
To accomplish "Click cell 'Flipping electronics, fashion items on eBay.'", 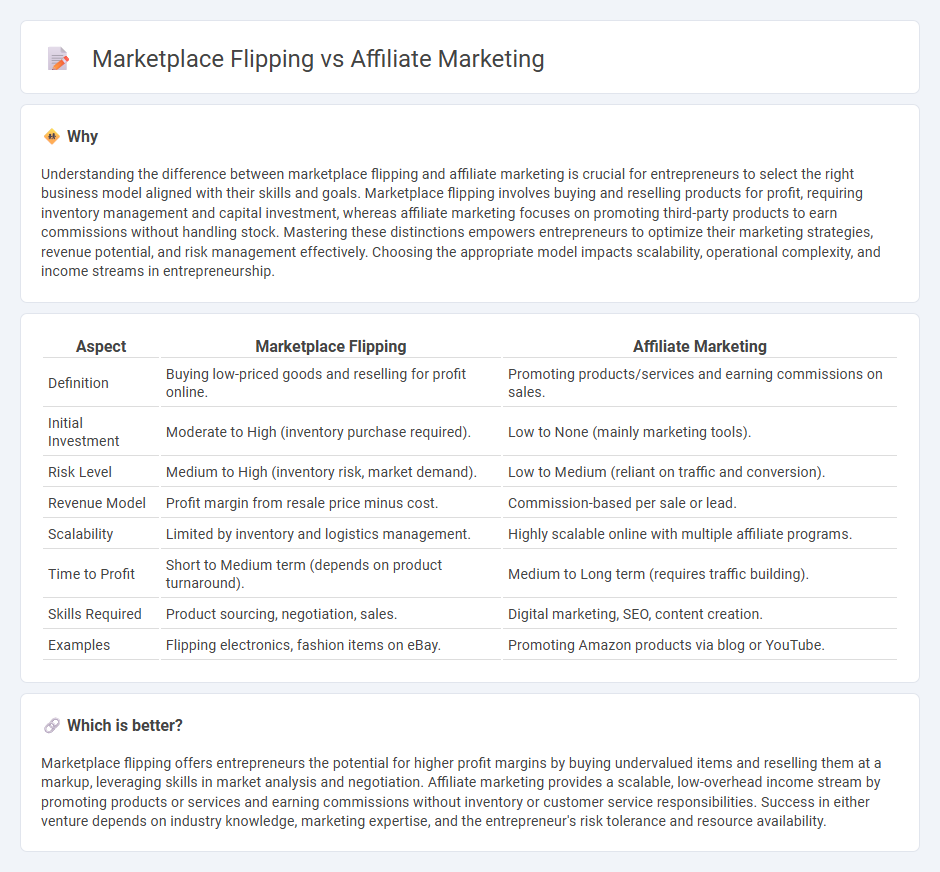I will pos(331,645).
